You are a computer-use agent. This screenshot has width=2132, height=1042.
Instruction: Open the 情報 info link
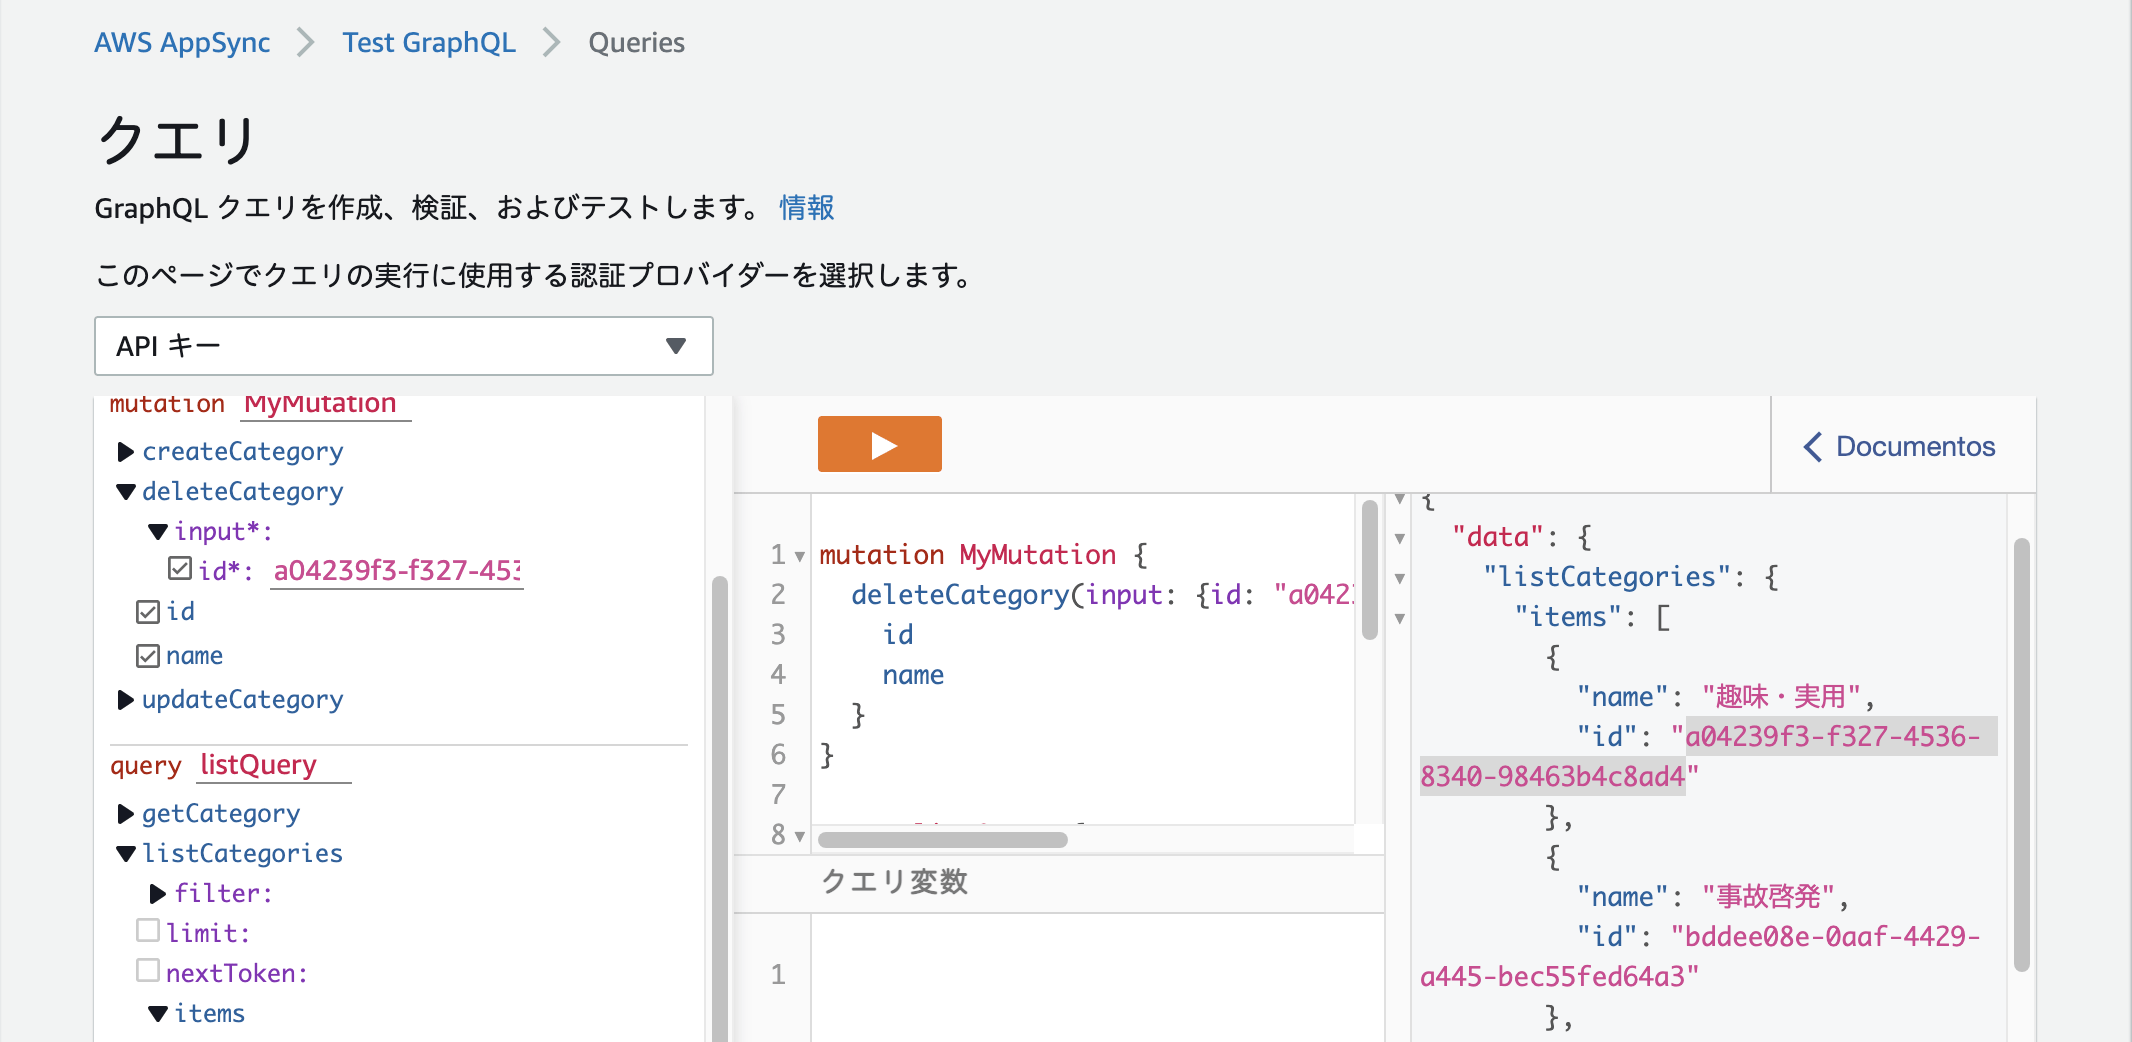[x=806, y=207]
